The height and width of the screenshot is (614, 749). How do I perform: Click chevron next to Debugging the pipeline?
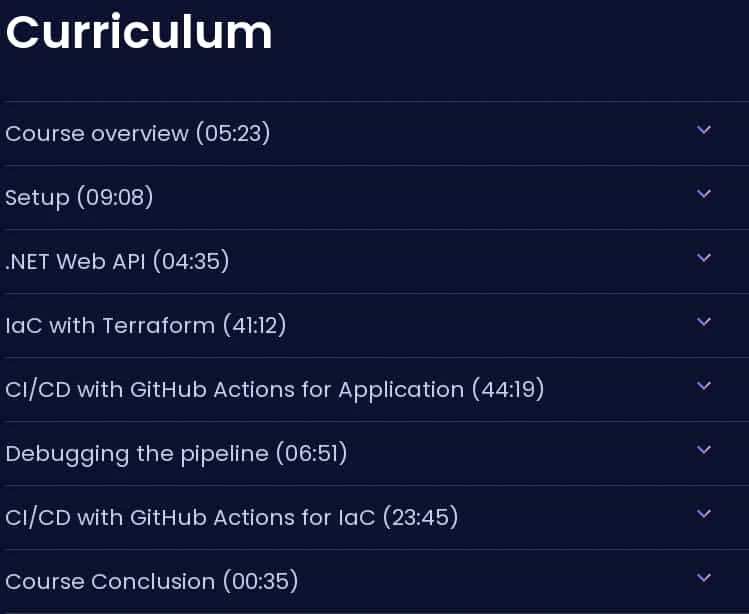(704, 450)
